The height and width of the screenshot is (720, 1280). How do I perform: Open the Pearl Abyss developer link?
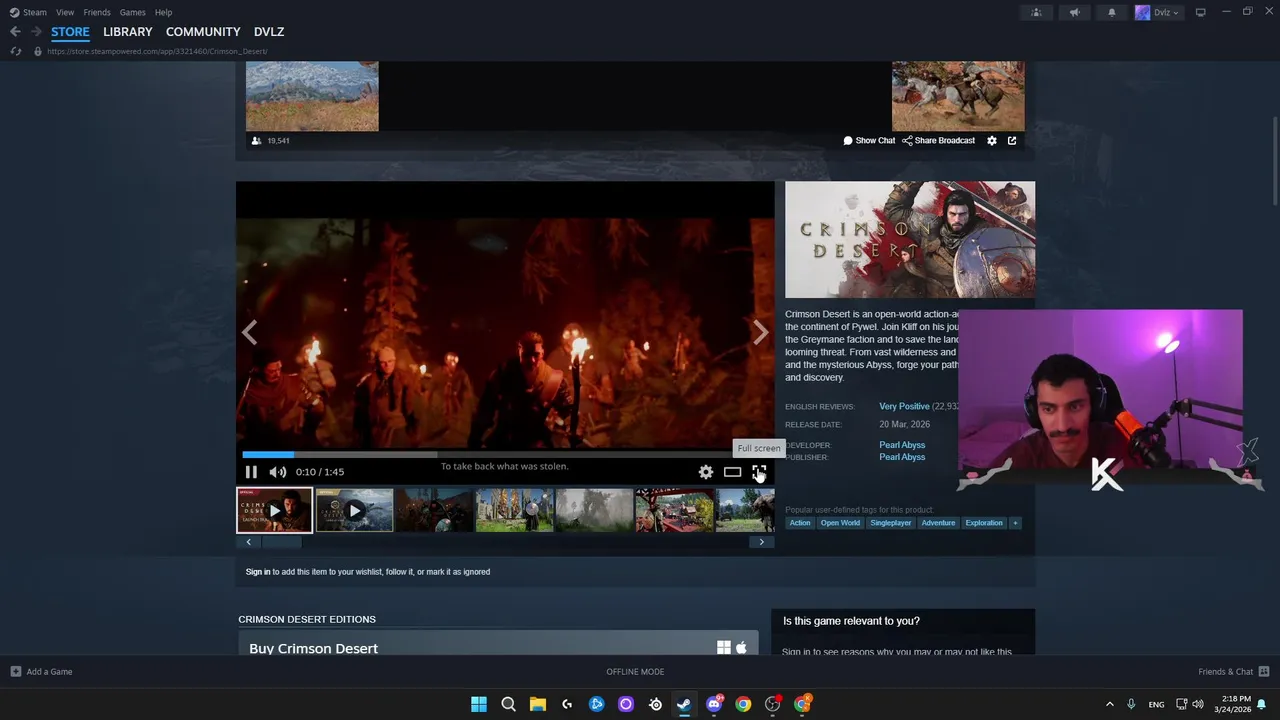[902, 445]
